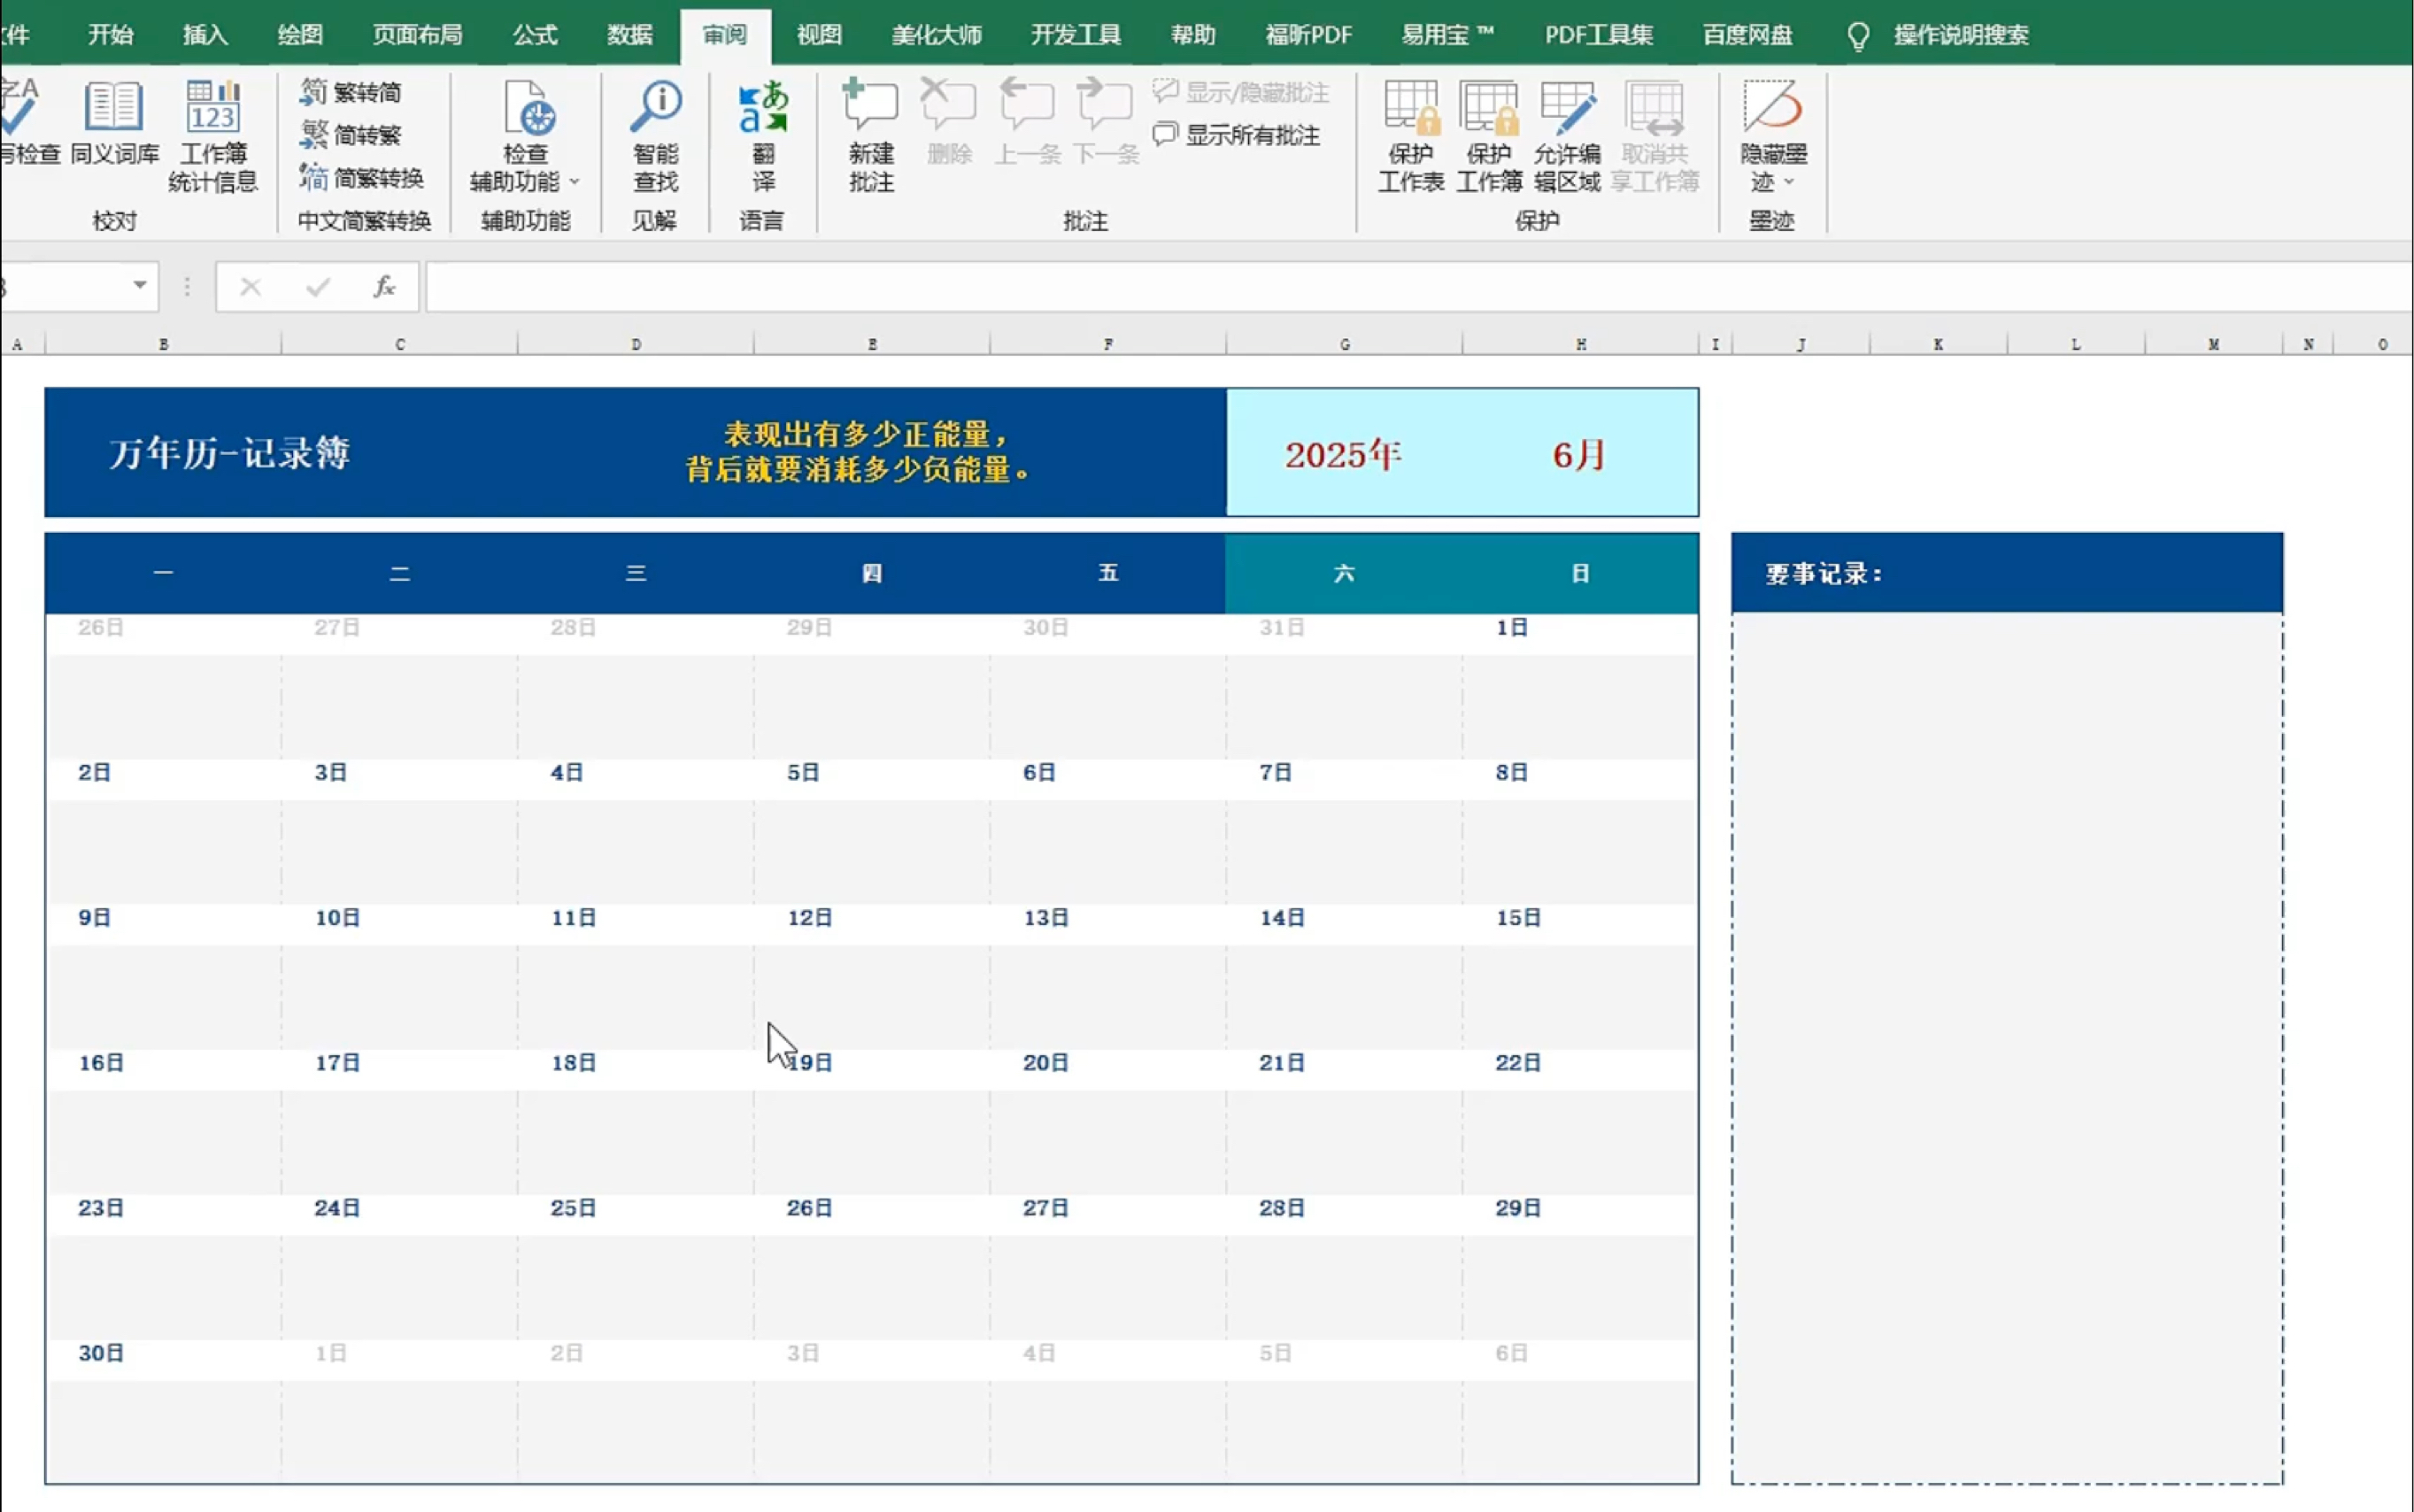Switch to the Formulas (公式) tab
This screenshot has width=2414, height=1512.
pos(535,35)
